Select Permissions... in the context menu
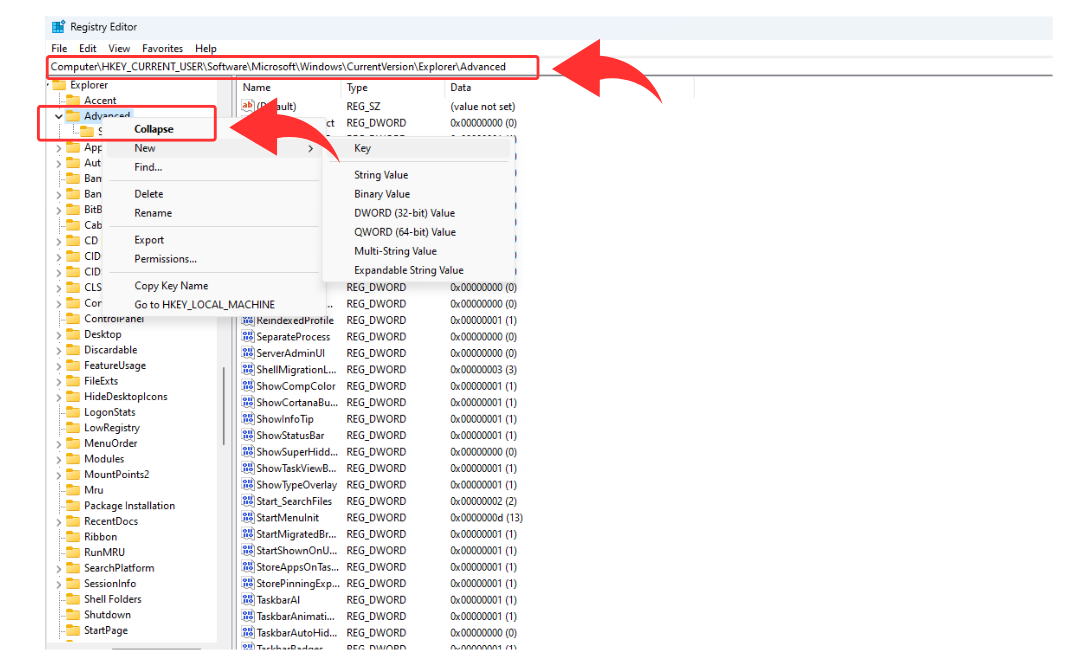The width and height of the screenshot is (1080, 650). [165, 259]
